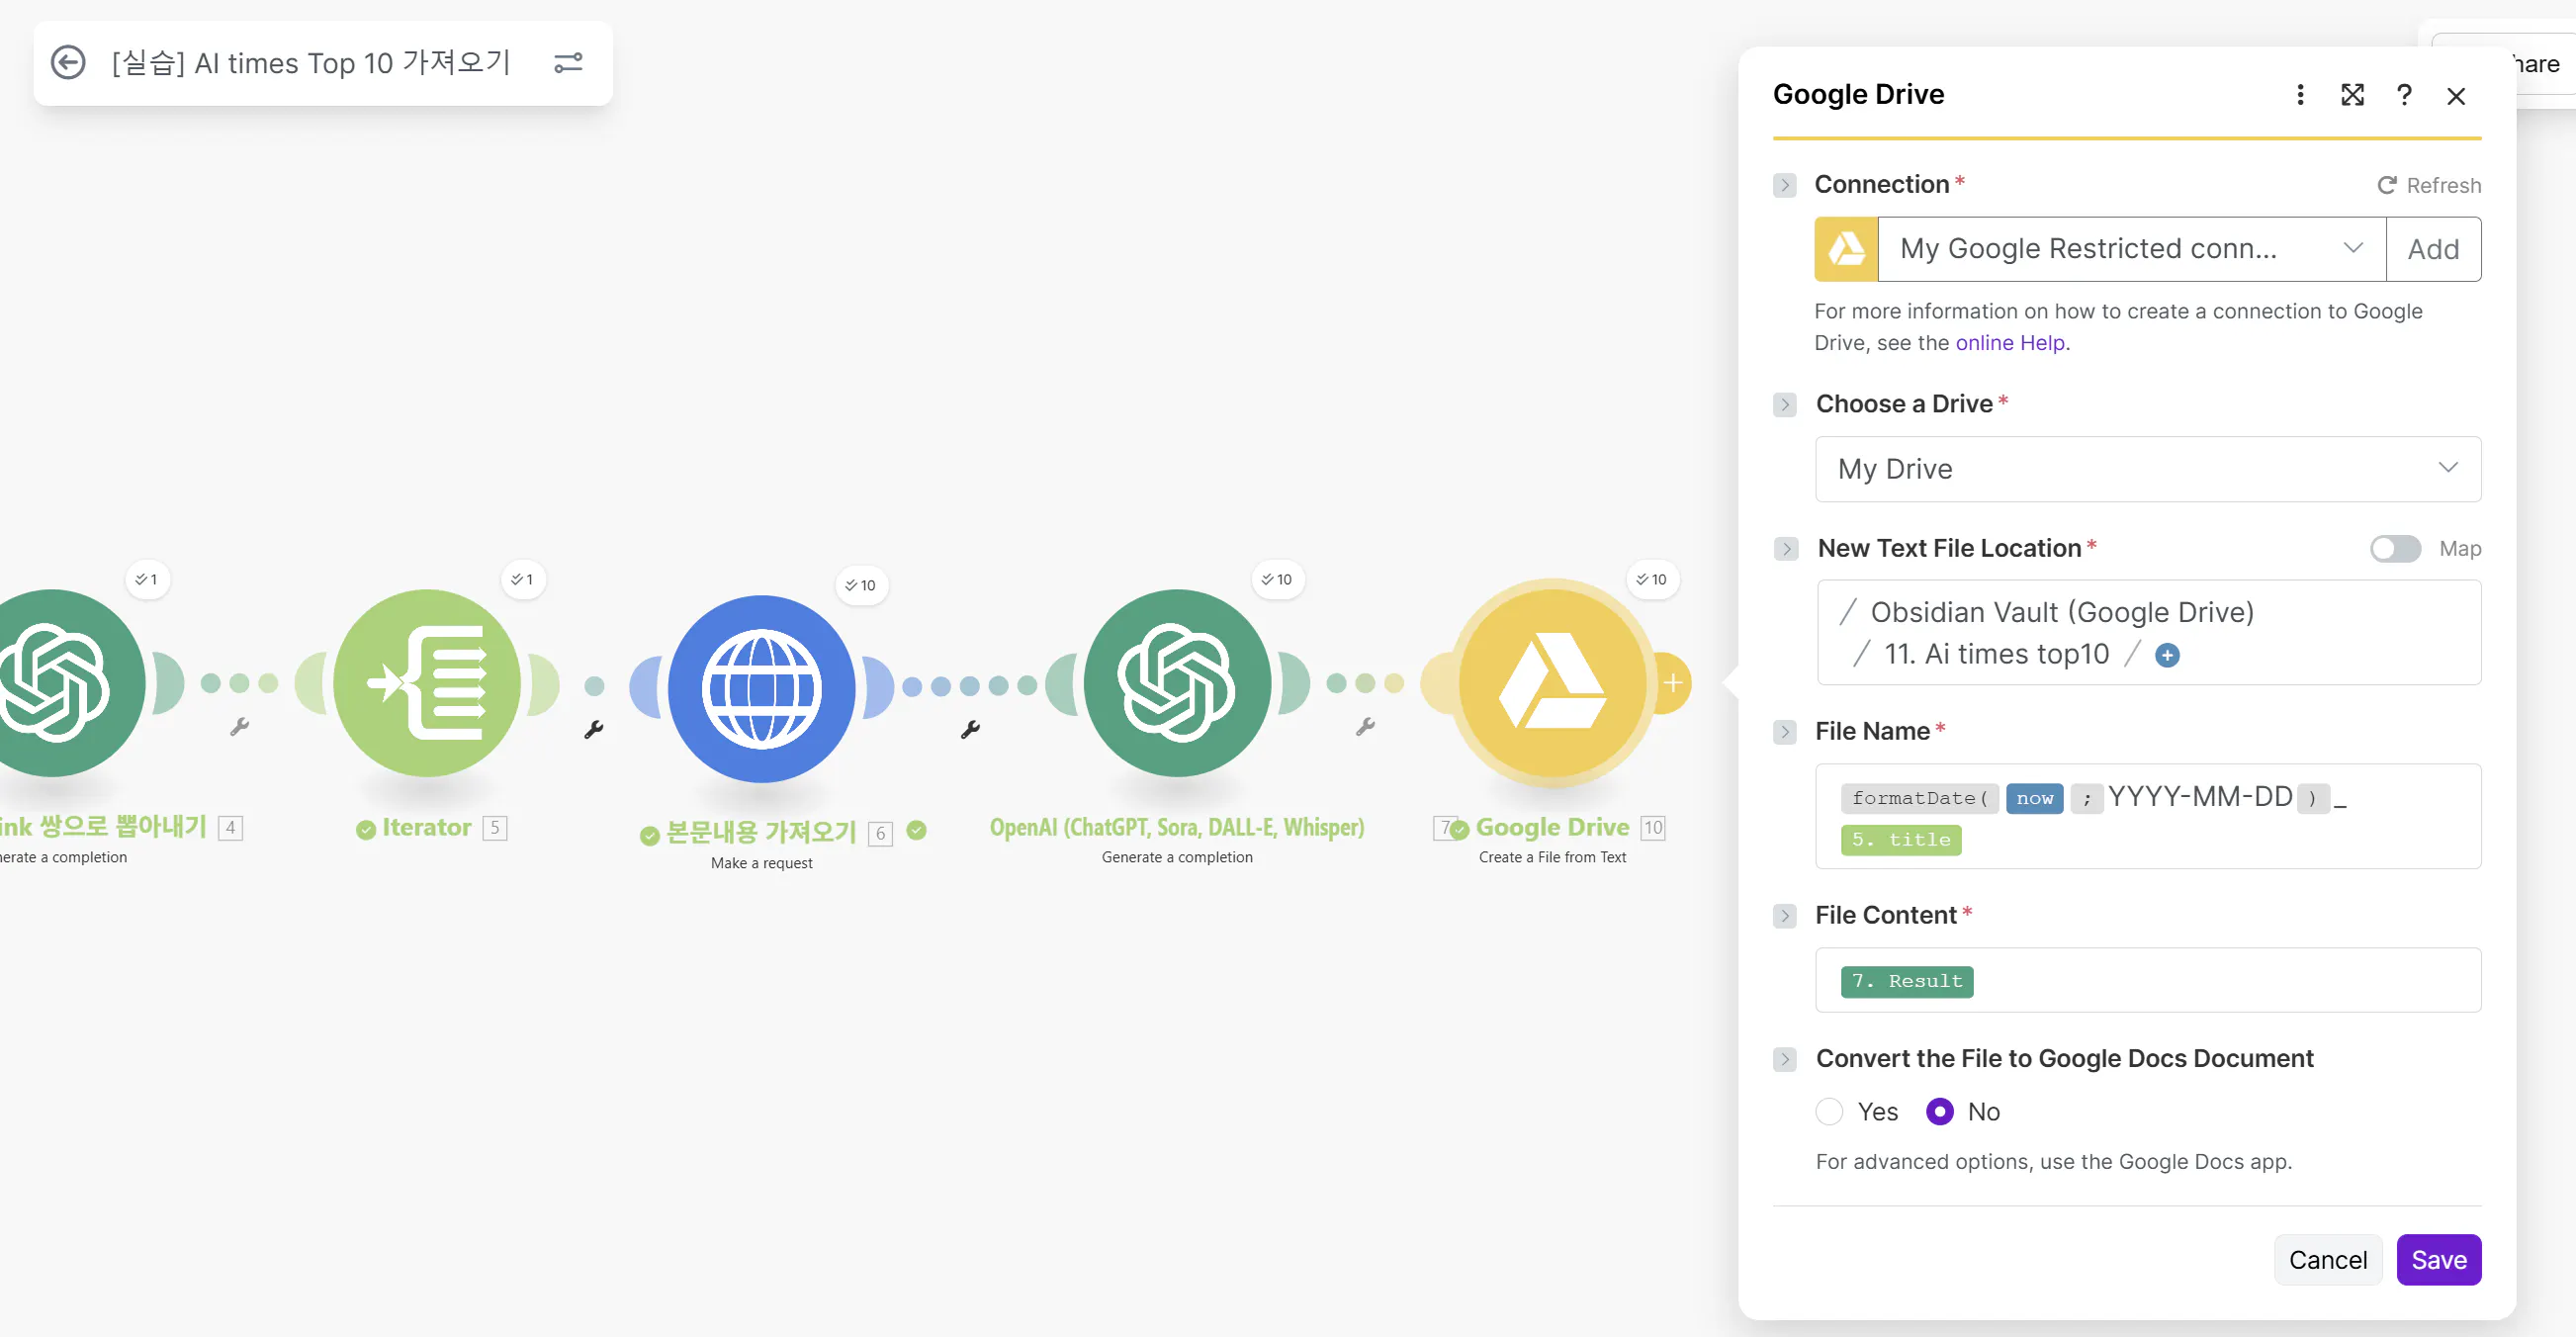Image resolution: width=2576 pixels, height=1337 pixels.
Task: Open the HTTP module operations bubble showing 10
Action: pos(861,585)
